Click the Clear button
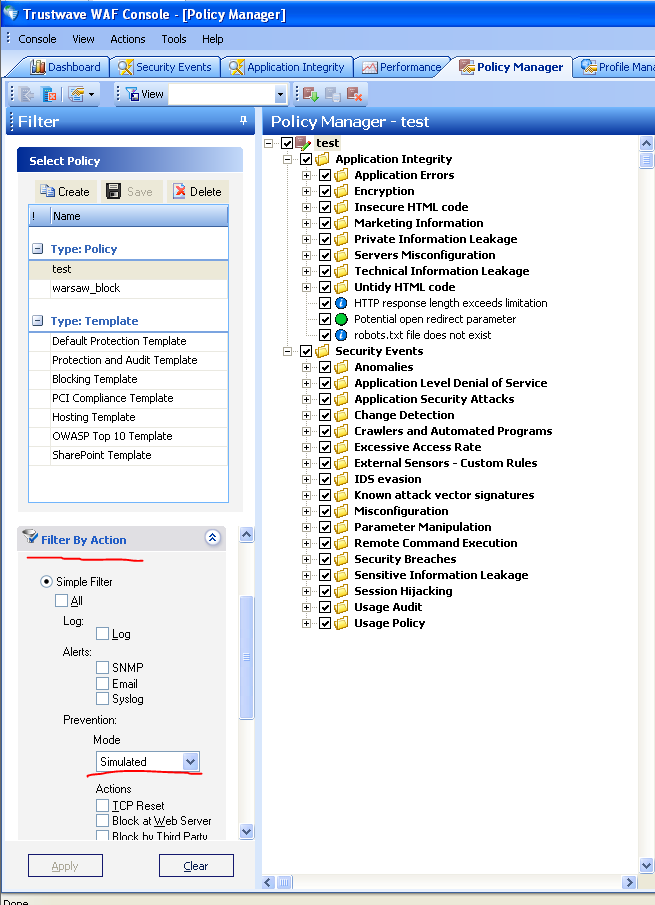Screen dimensions: 655x905 pyautogui.click(x=196, y=866)
